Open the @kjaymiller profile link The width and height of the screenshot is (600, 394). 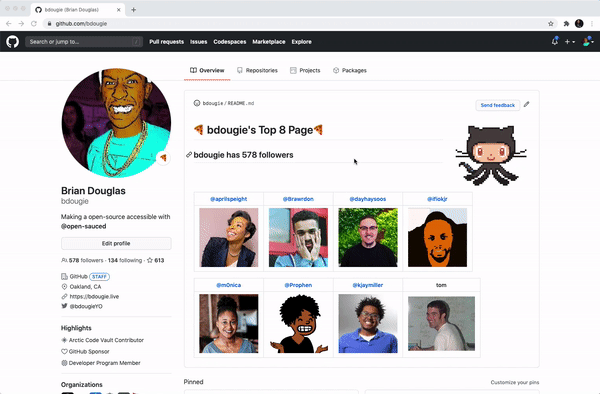(x=368, y=285)
